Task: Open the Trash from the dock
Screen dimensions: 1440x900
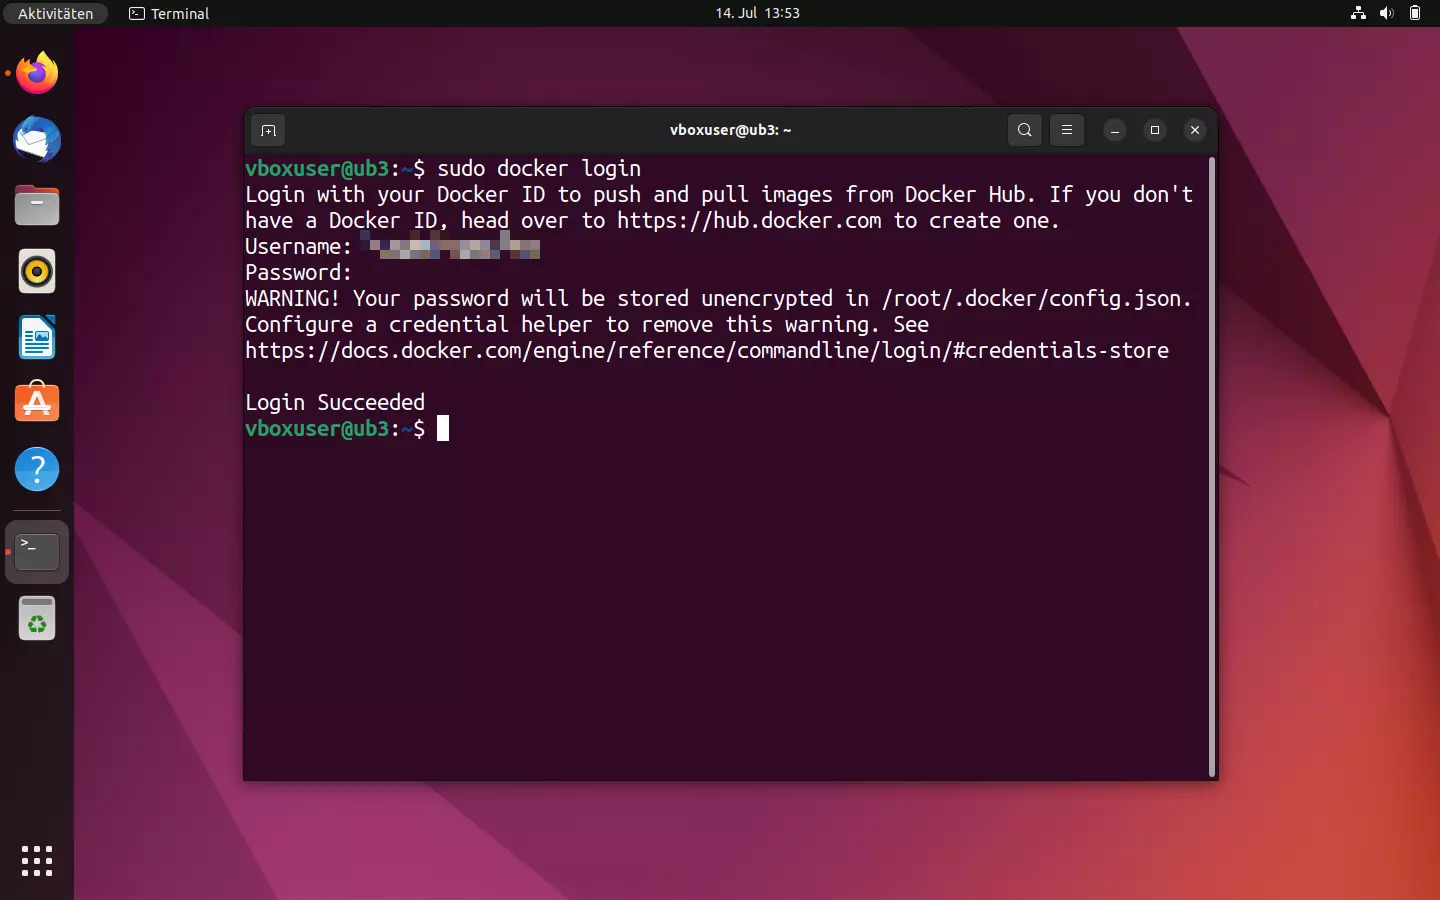Action: (x=36, y=618)
